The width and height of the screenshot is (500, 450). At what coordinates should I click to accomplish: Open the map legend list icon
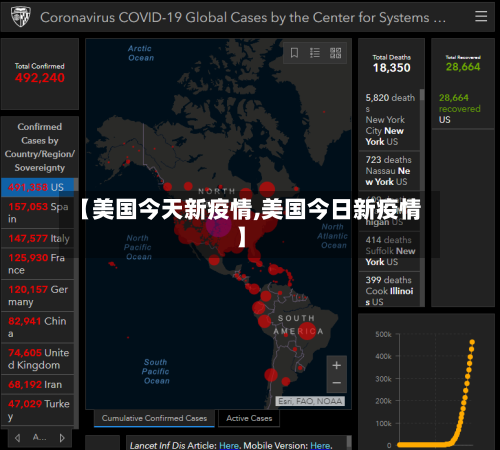(x=315, y=53)
